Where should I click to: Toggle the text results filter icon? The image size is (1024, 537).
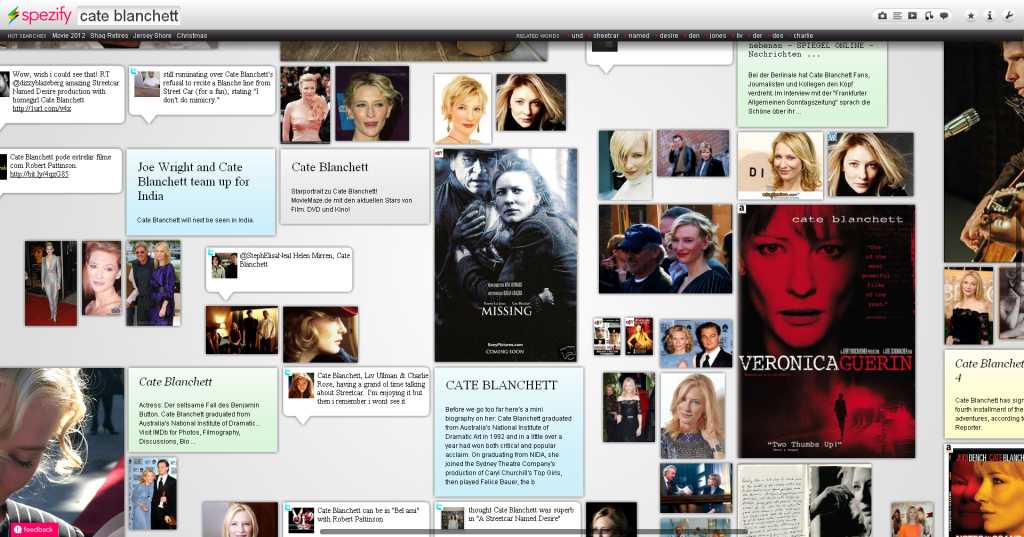coord(897,16)
